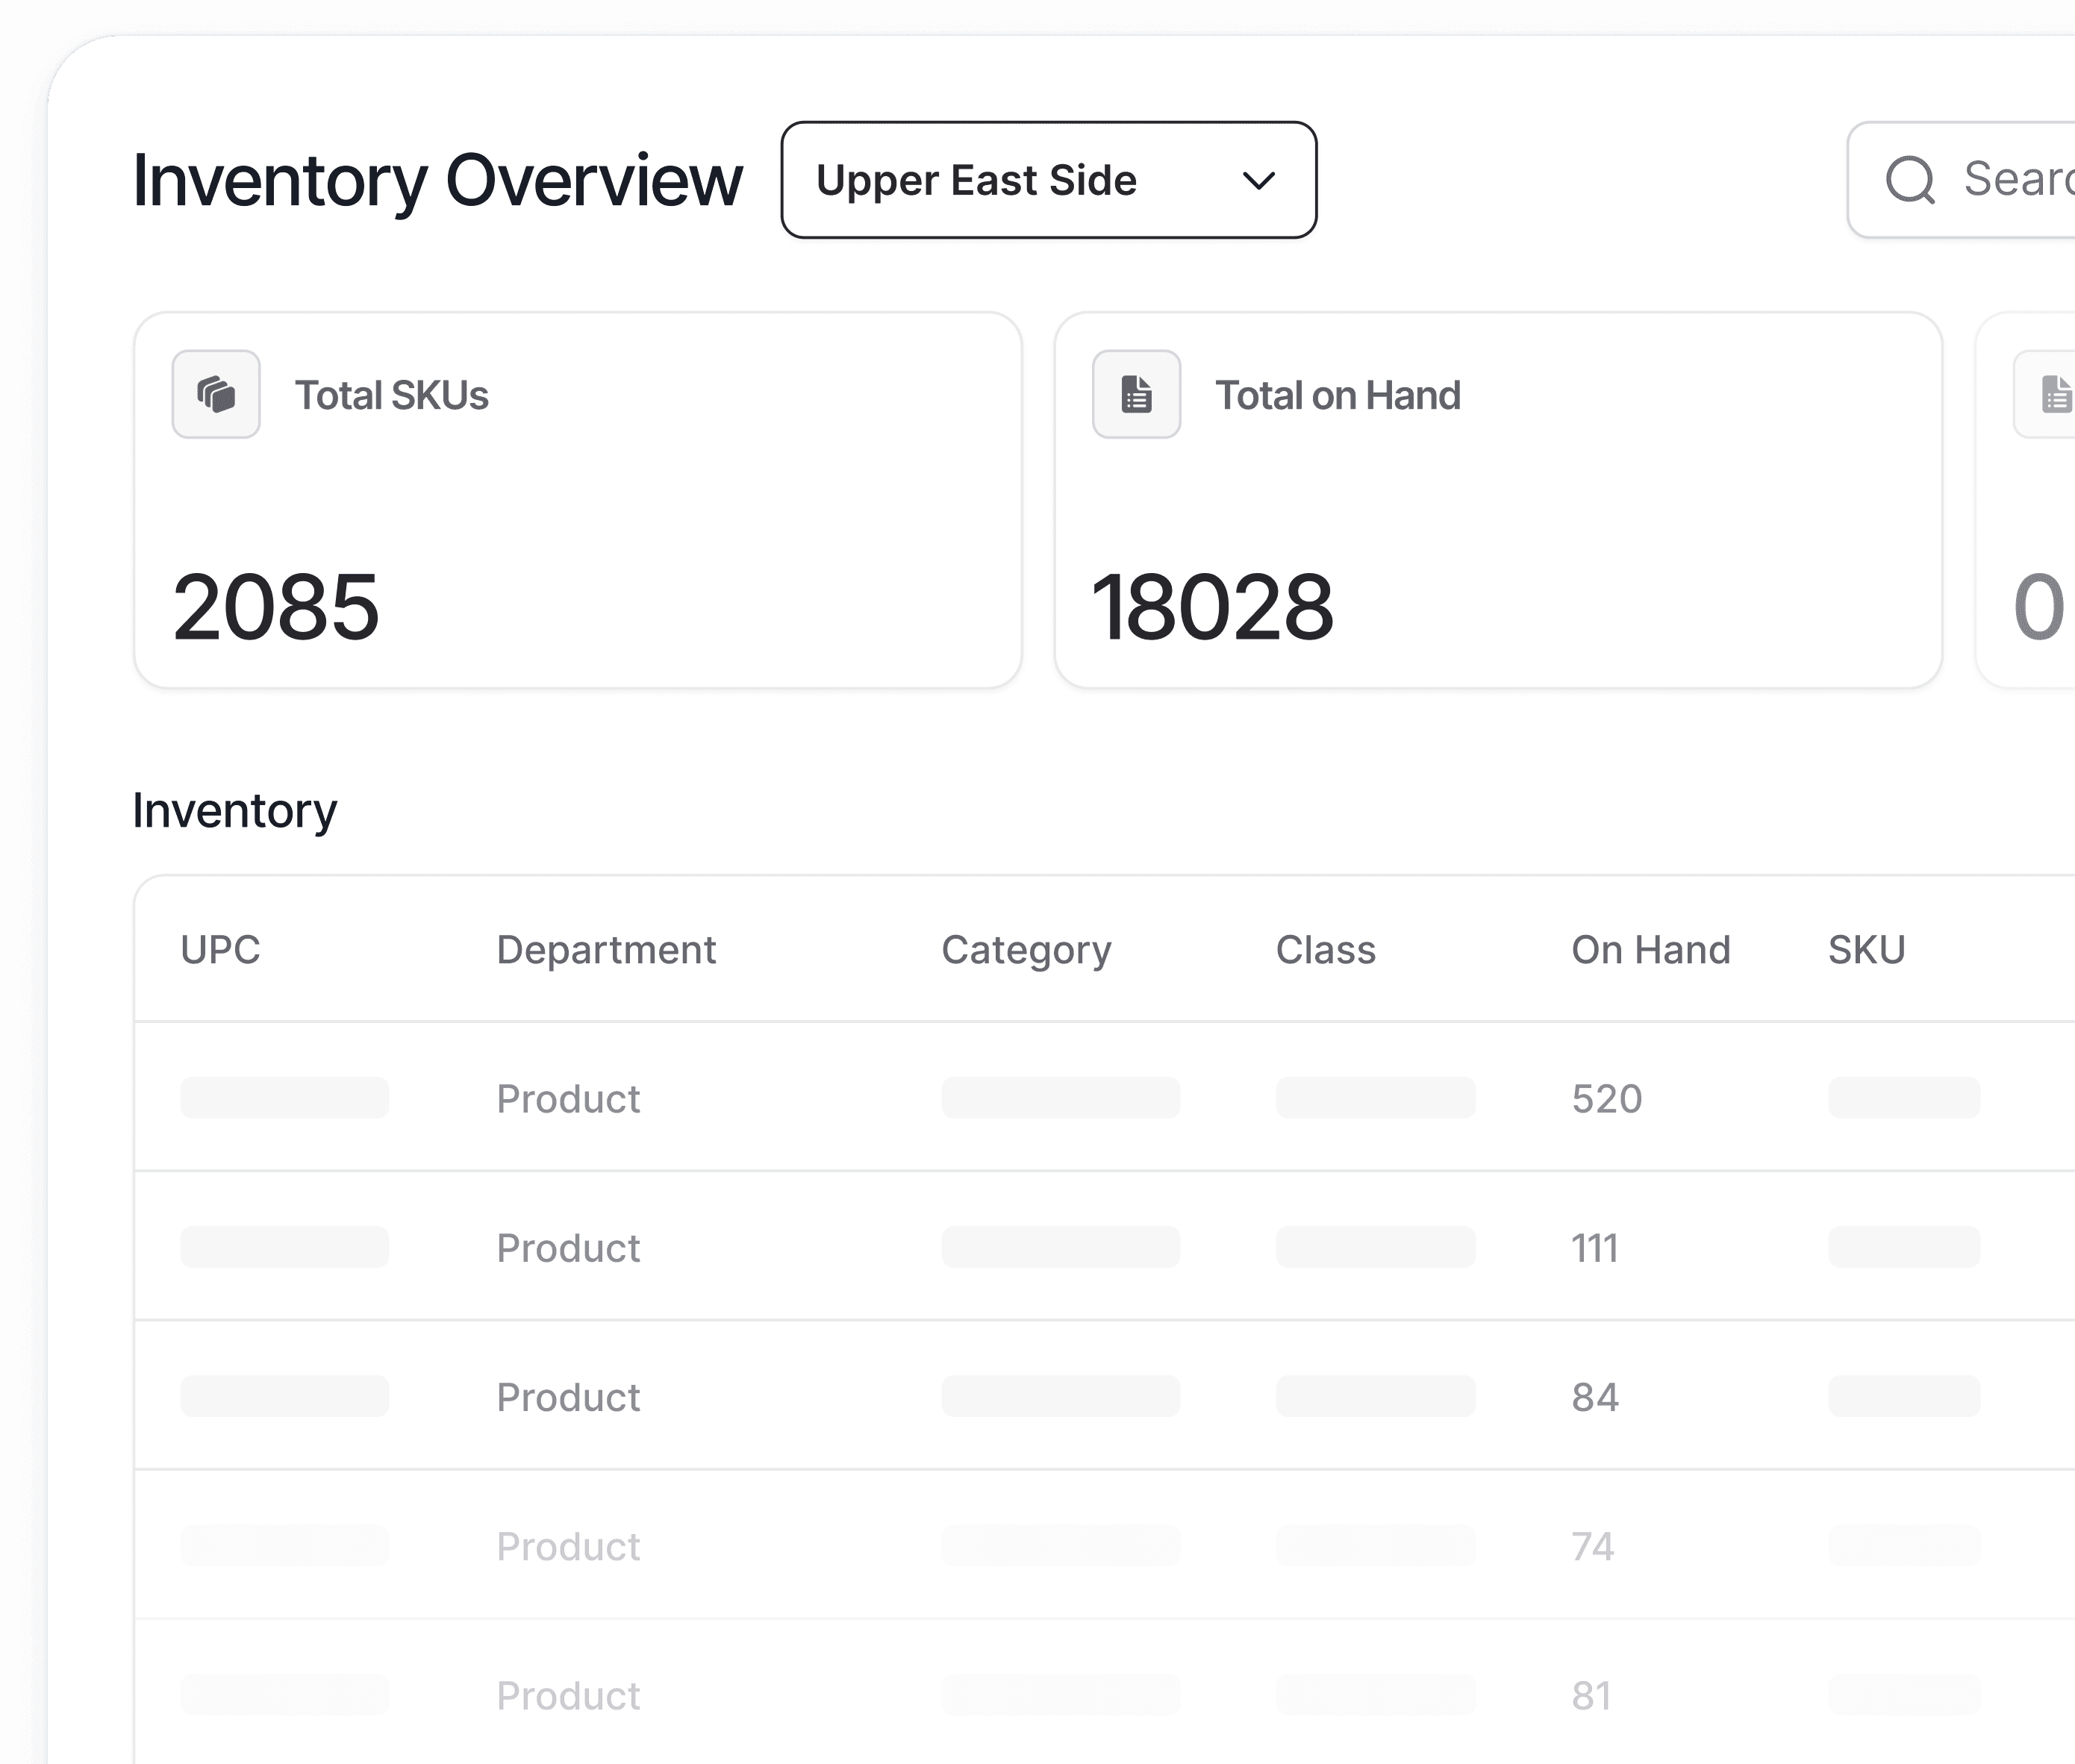Click Product in the row with 74 on hand

(568, 1546)
